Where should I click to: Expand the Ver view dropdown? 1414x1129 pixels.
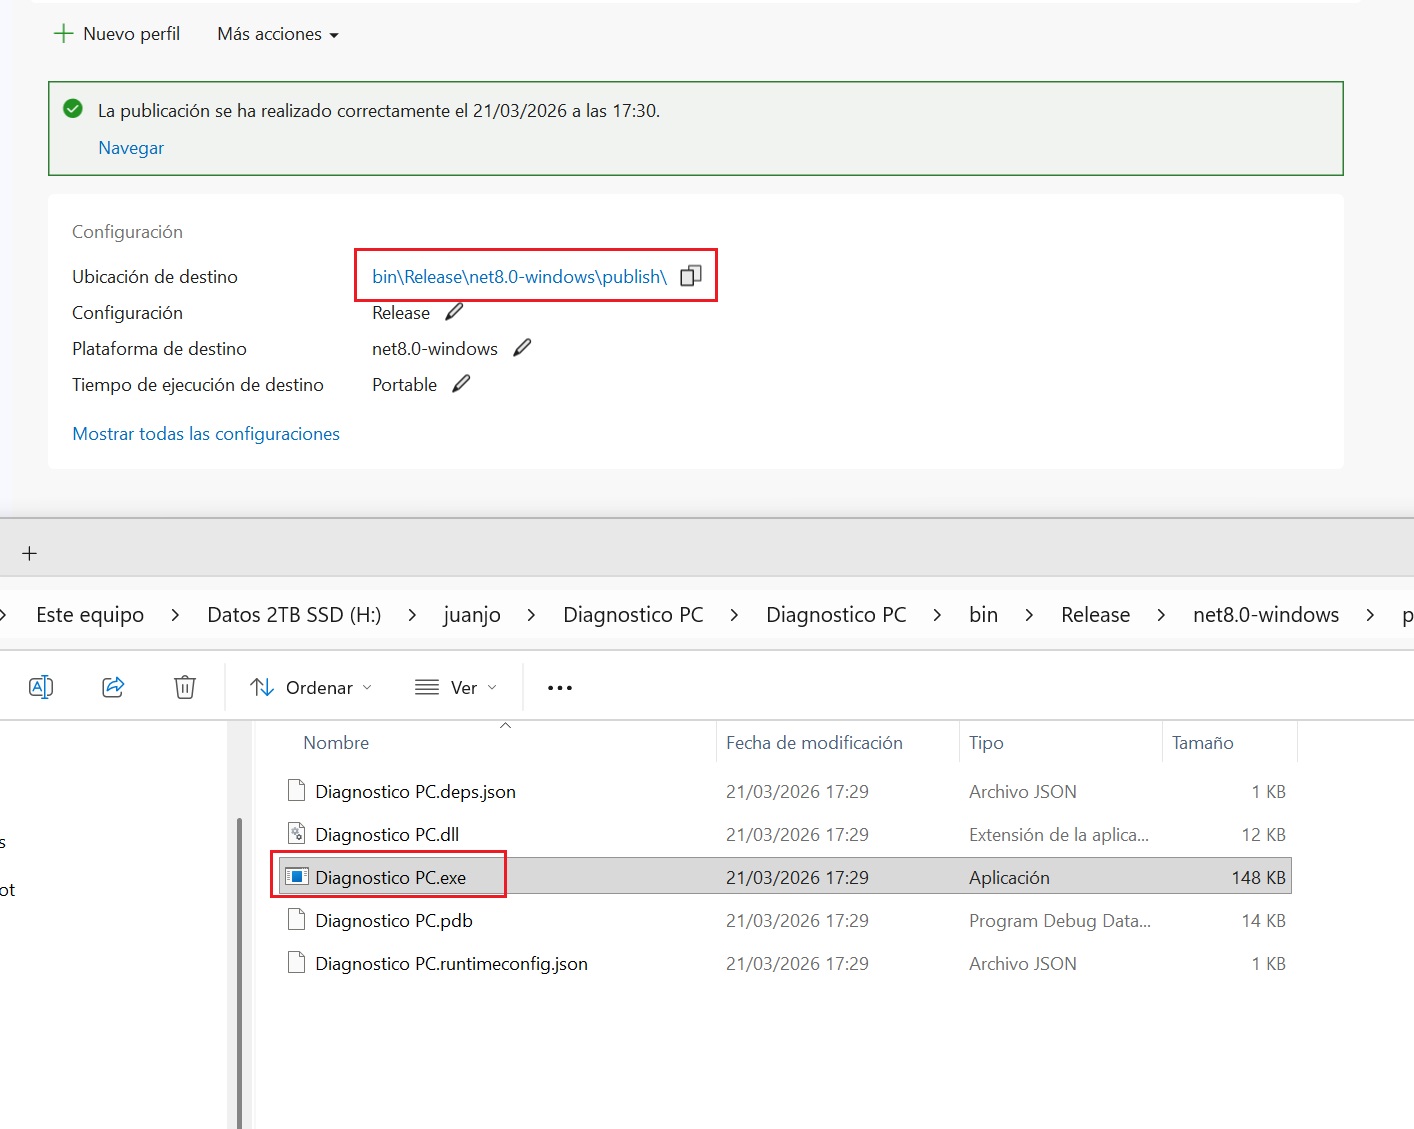456,688
